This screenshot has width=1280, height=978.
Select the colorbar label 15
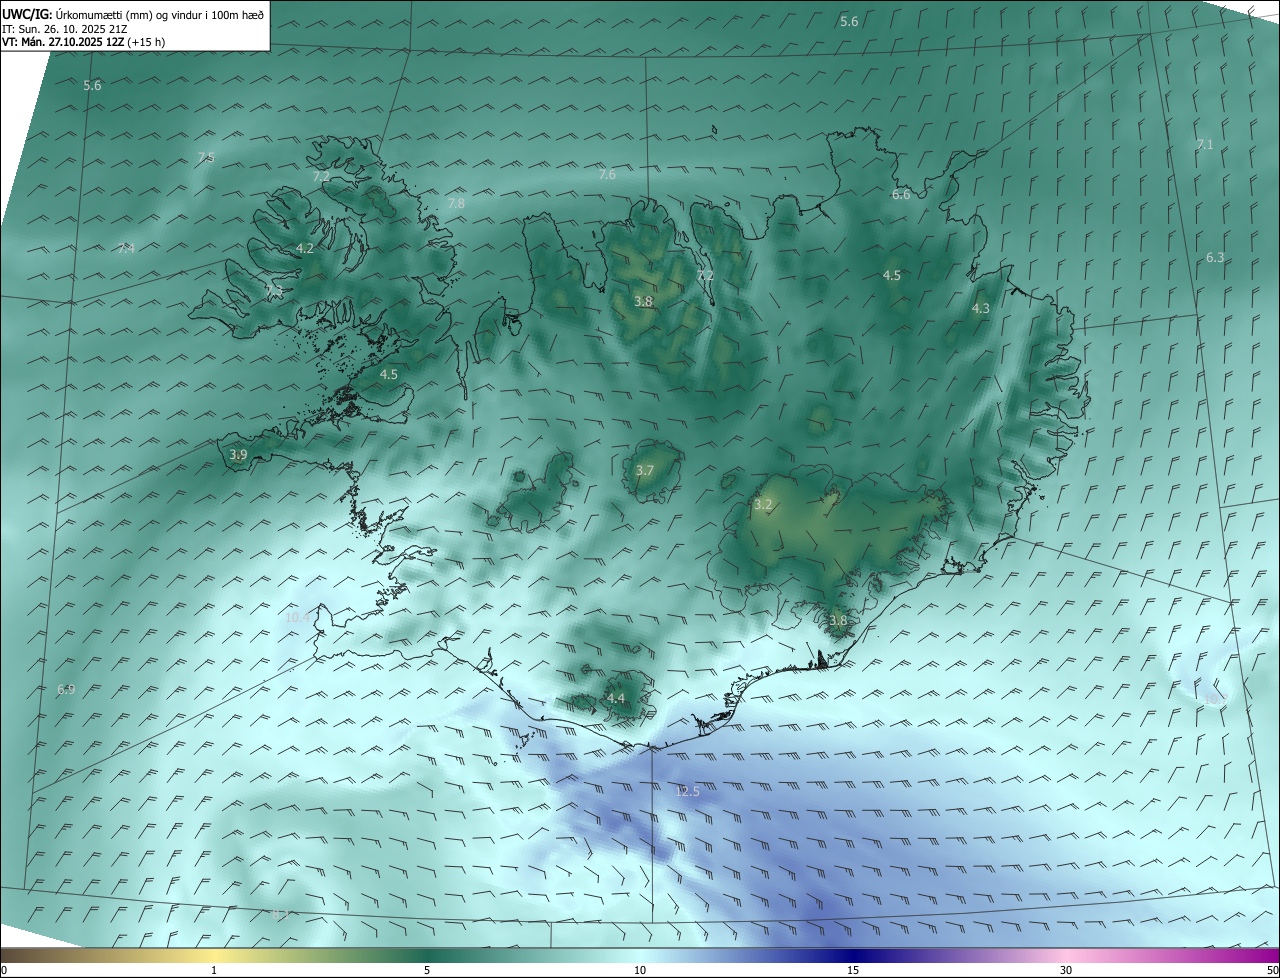(853, 970)
